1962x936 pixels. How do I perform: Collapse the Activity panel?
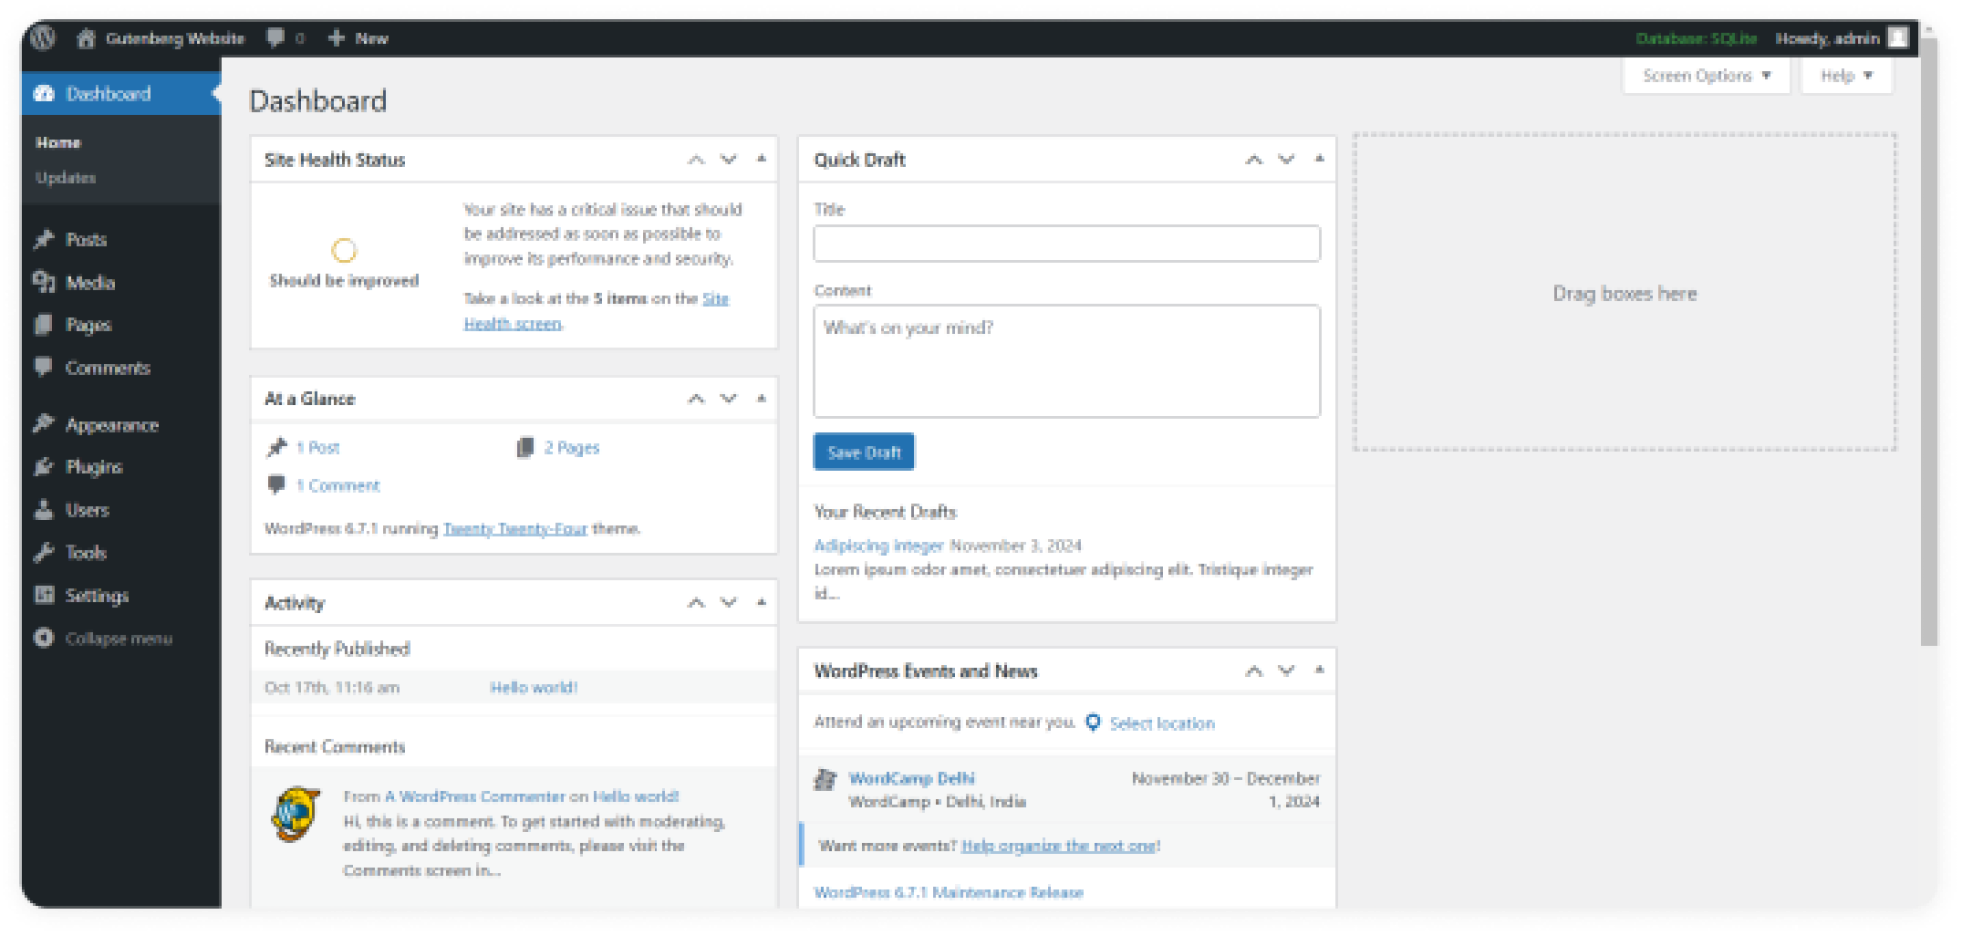tap(762, 602)
